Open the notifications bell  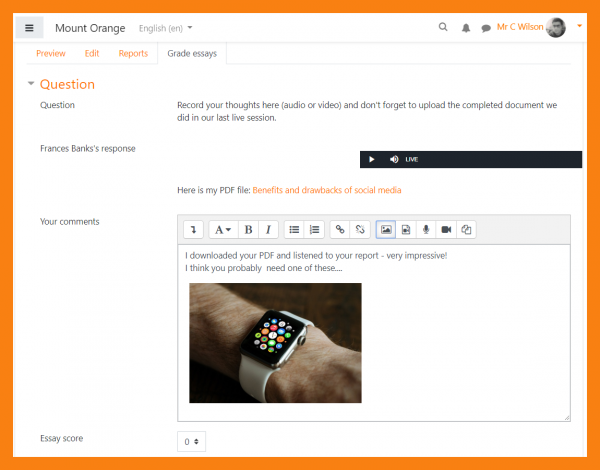point(466,27)
